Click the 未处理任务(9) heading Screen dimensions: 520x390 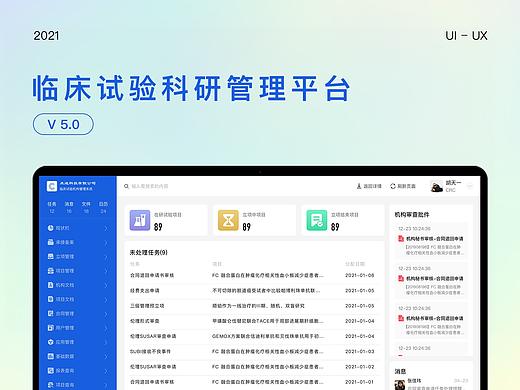coord(149,252)
